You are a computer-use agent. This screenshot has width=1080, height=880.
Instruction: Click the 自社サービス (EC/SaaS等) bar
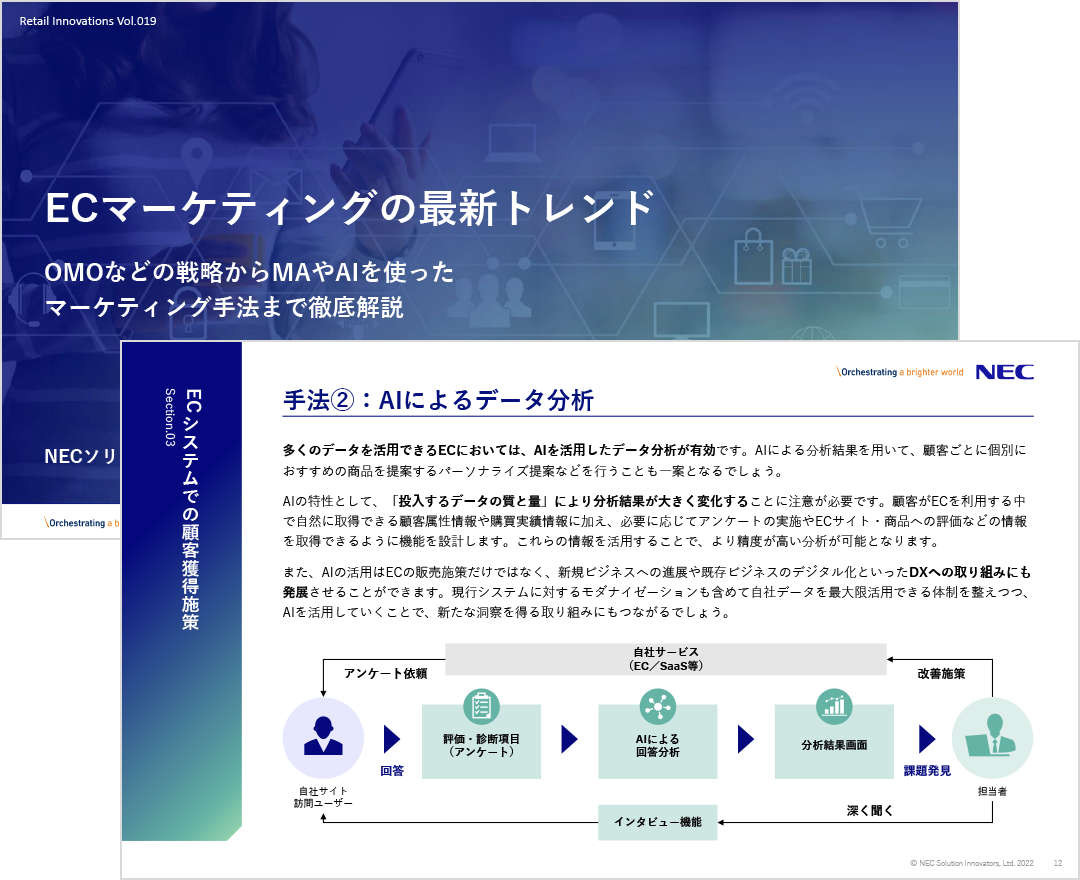(665, 659)
